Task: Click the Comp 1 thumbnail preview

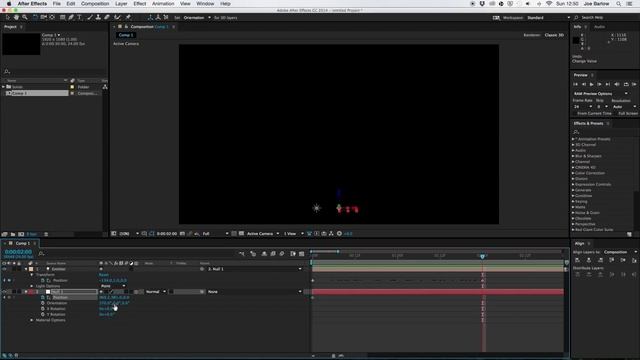Action: pos(21,44)
